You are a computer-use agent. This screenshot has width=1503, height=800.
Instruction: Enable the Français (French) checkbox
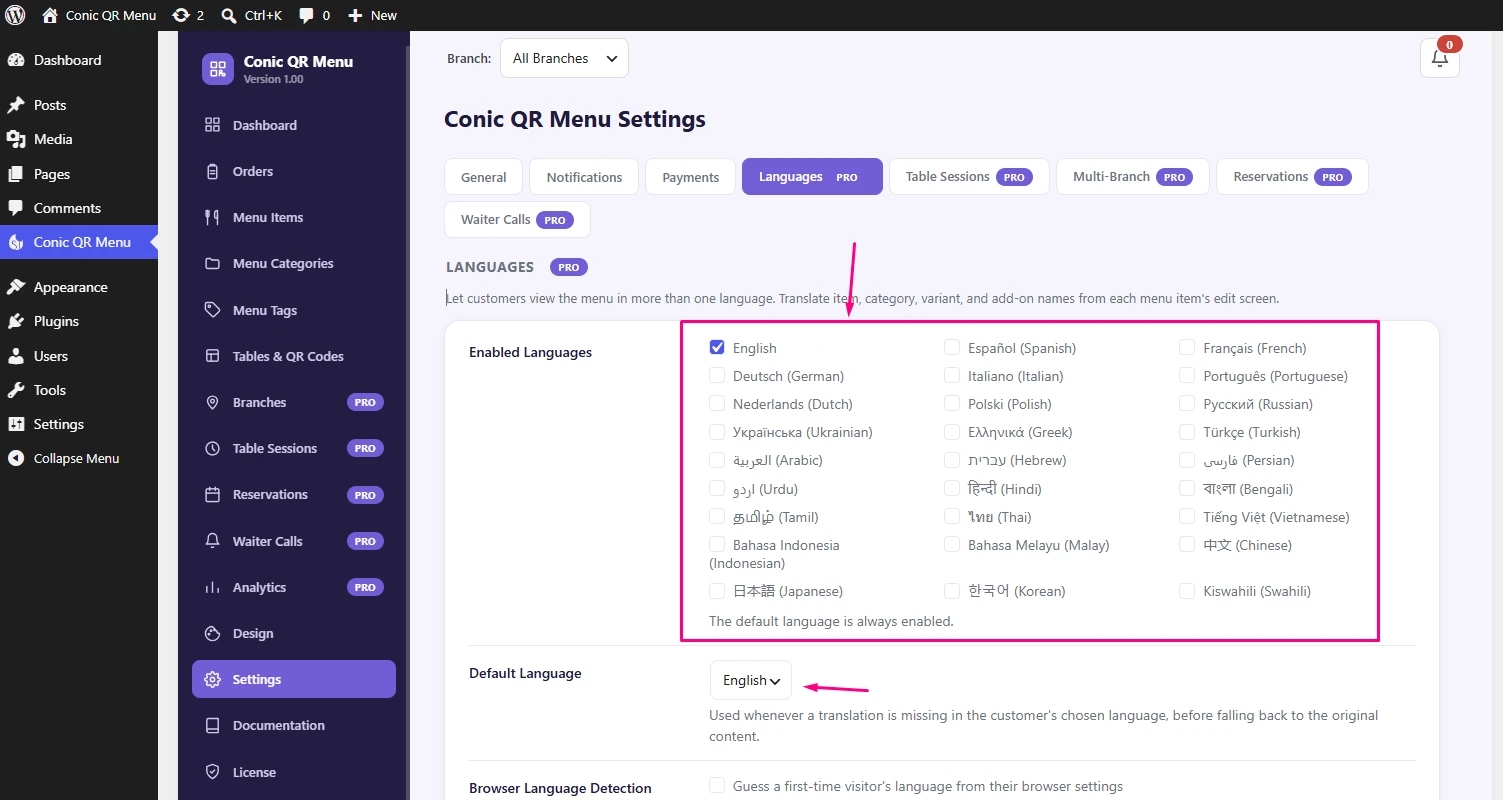1187,347
